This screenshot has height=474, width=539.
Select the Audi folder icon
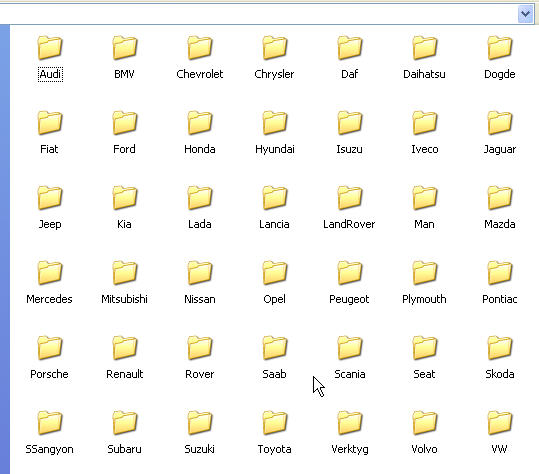click(x=50, y=47)
